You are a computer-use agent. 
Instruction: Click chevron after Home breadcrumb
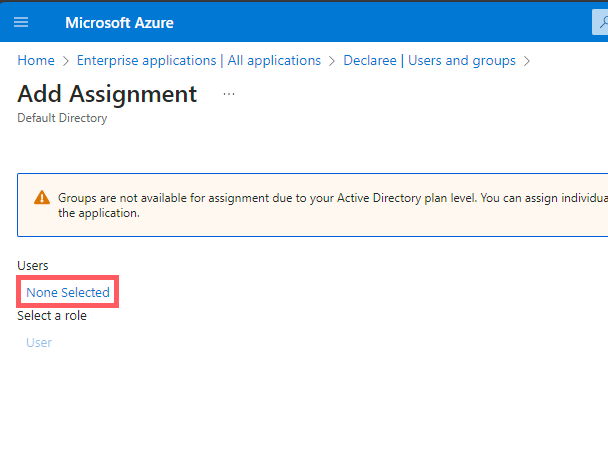(x=66, y=61)
